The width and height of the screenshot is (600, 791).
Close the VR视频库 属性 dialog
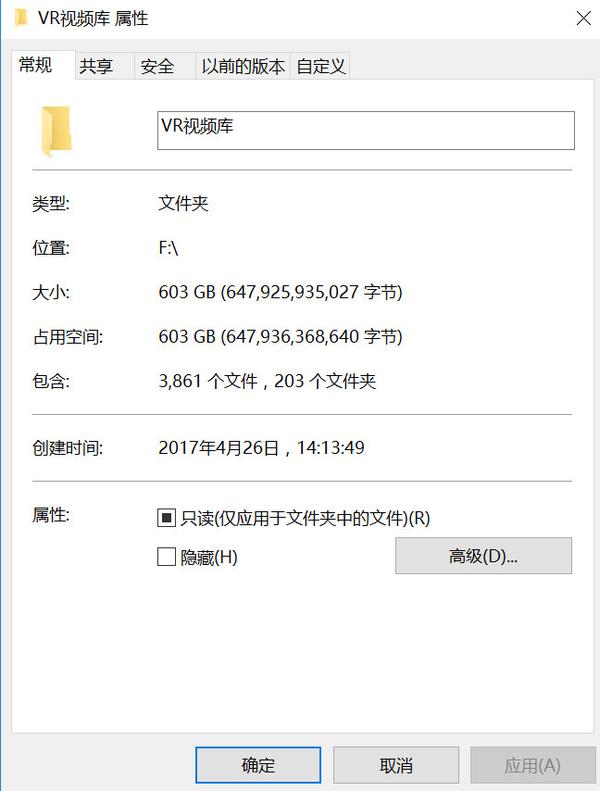click(583, 18)
